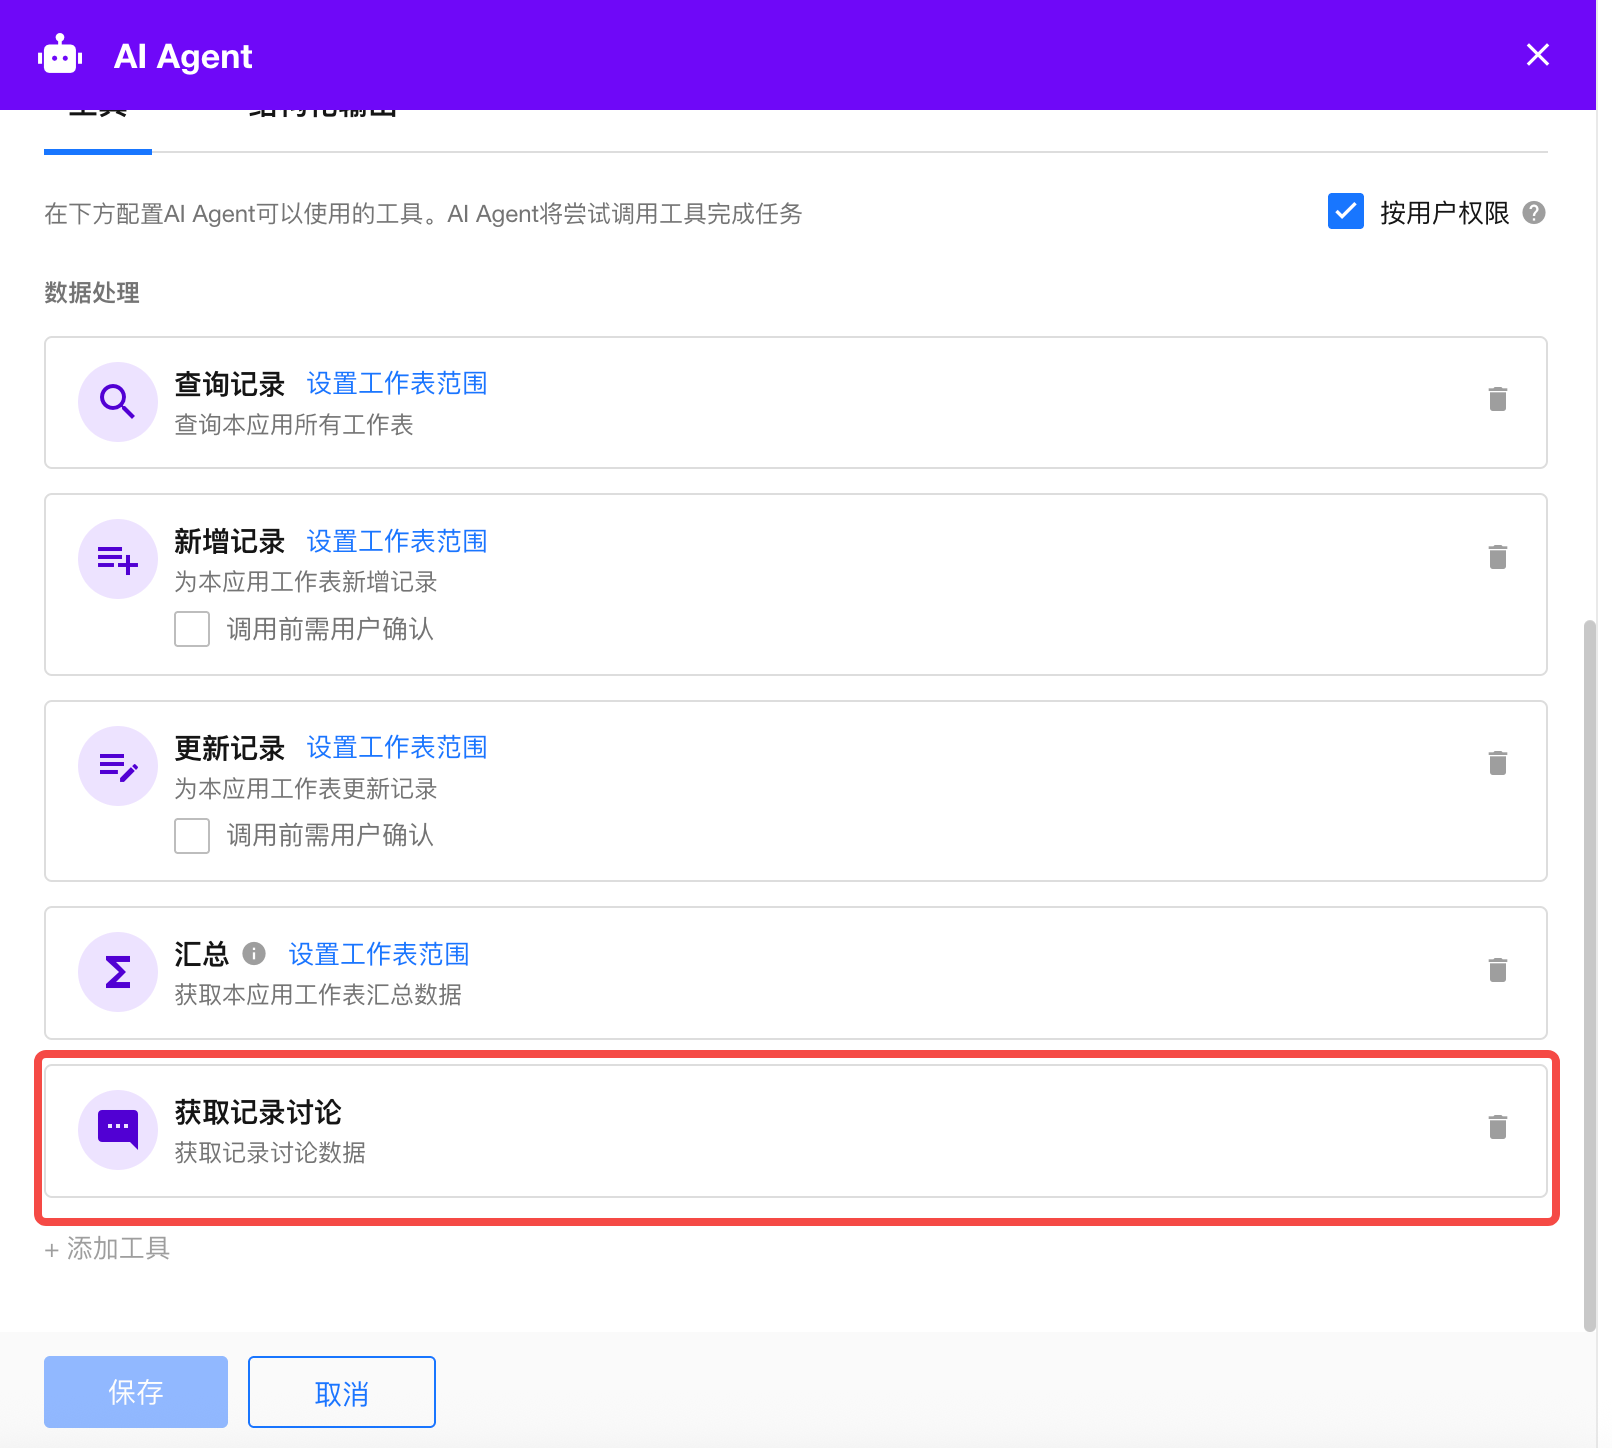The width and height of the screenshot is (1612, 1448).
Task: Delete the 更新记录 tool
Action: point(1498,763)
